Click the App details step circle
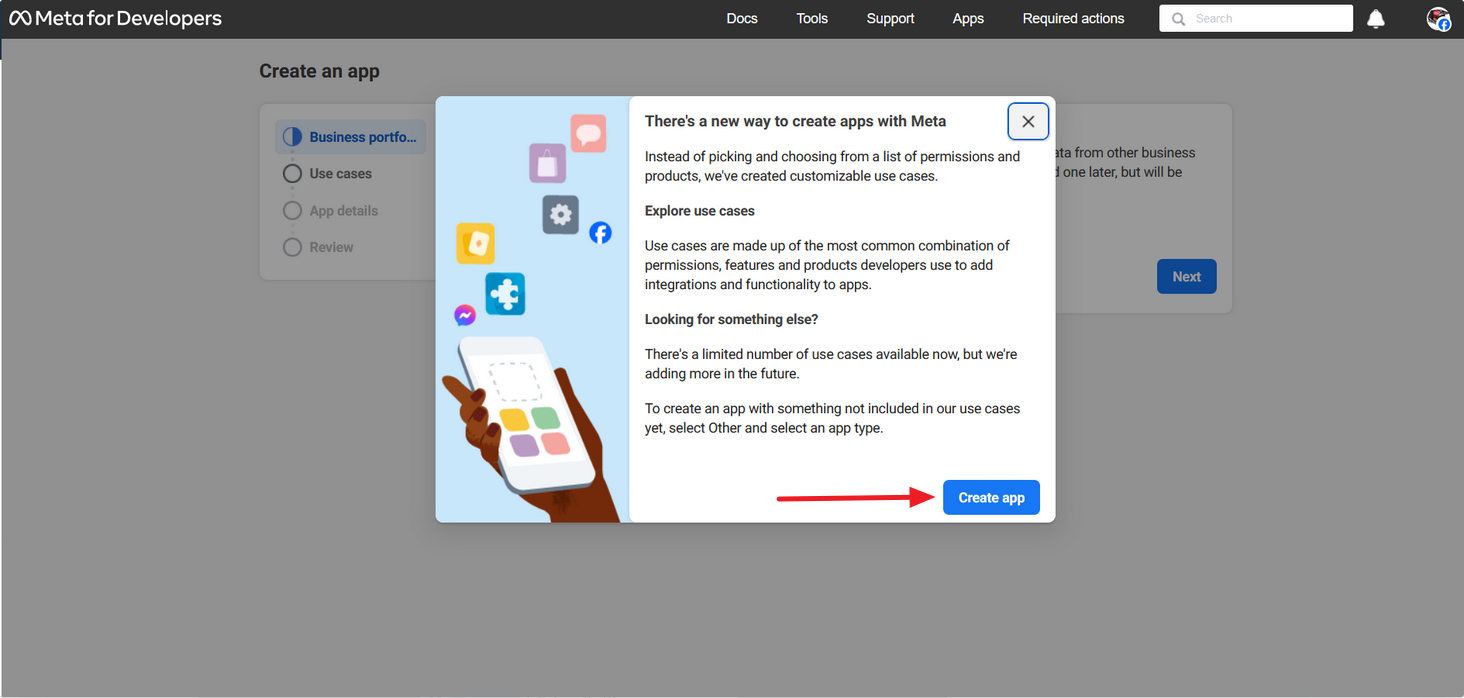This screenshot has height=698, width=1464. (x=292, y=210)
